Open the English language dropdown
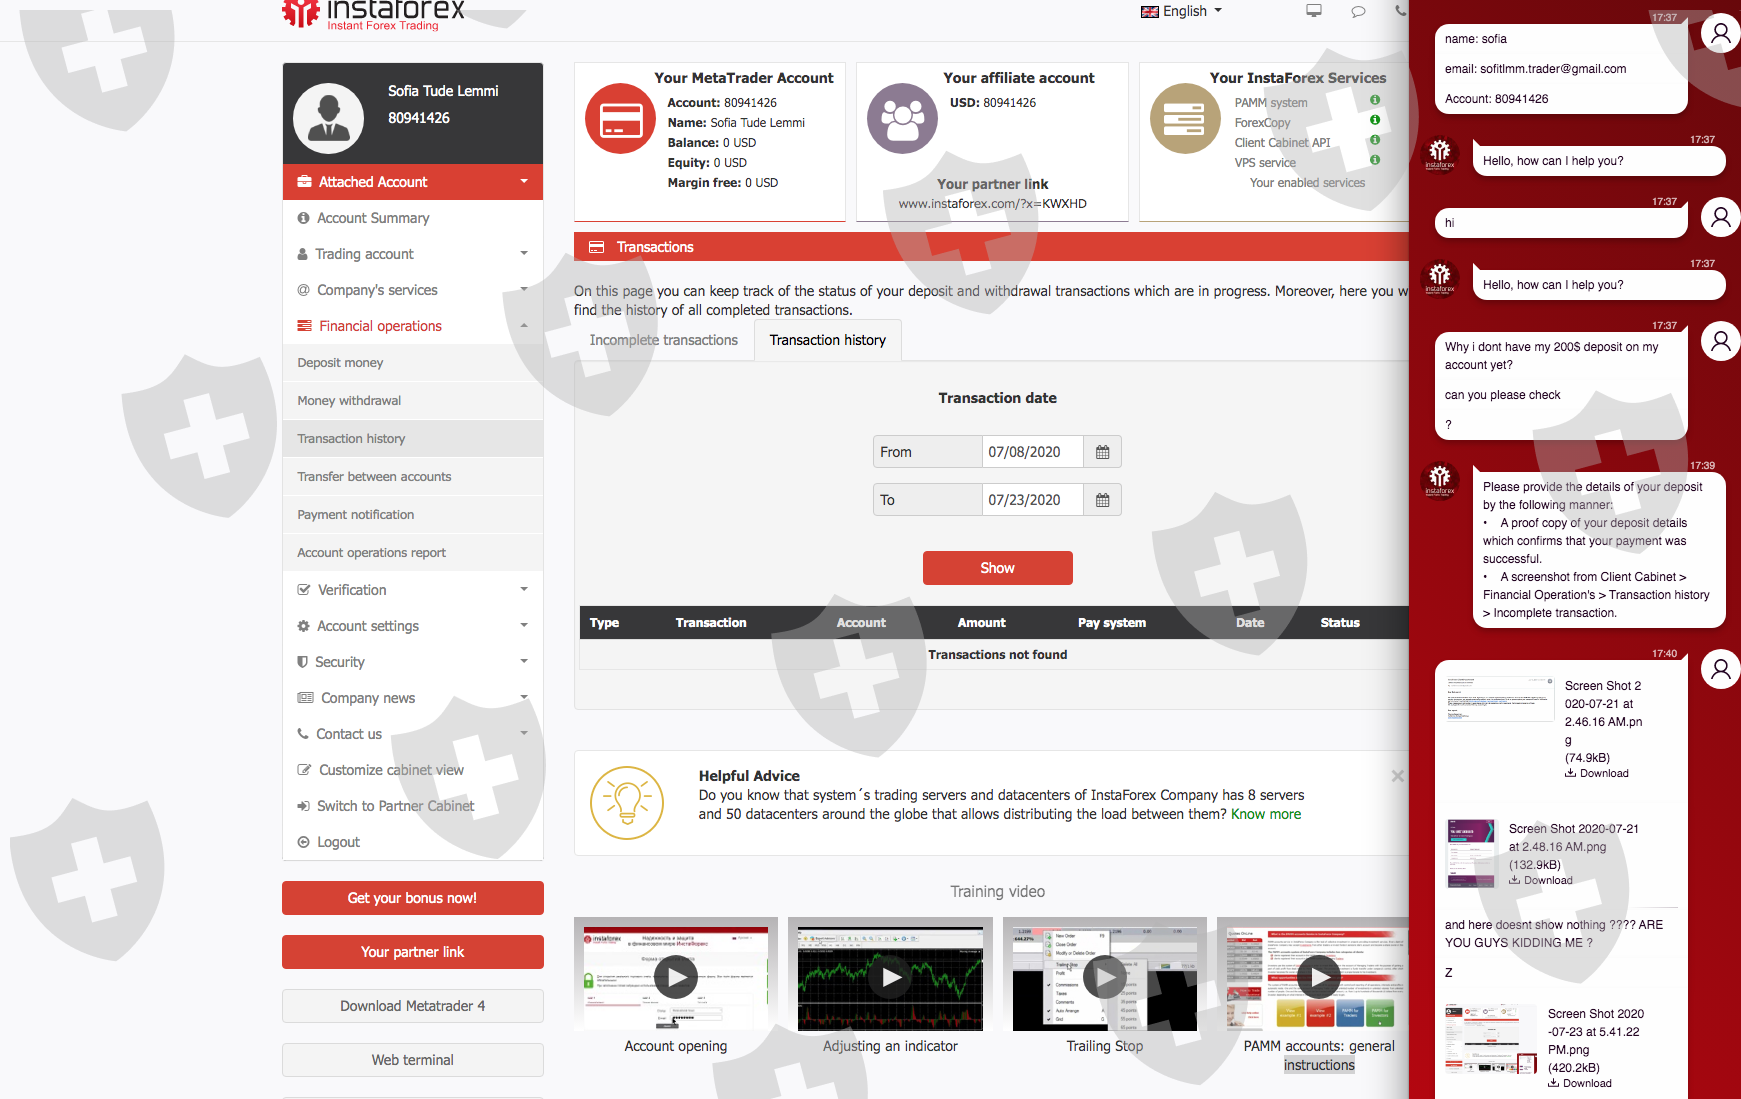This screenshot has width=1741, height=1099. click(x=1181, y=11)
